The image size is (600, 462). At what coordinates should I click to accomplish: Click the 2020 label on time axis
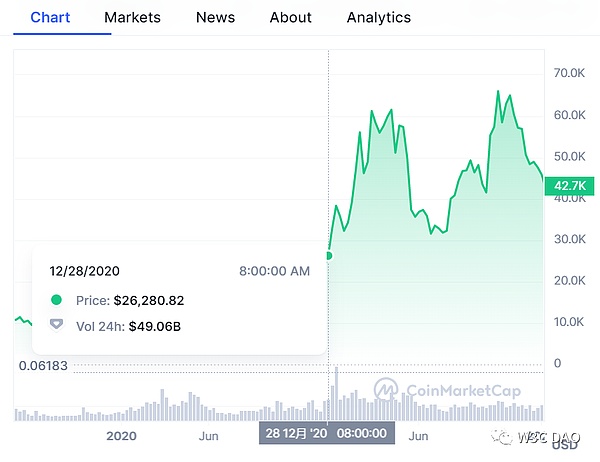[120, 436]
